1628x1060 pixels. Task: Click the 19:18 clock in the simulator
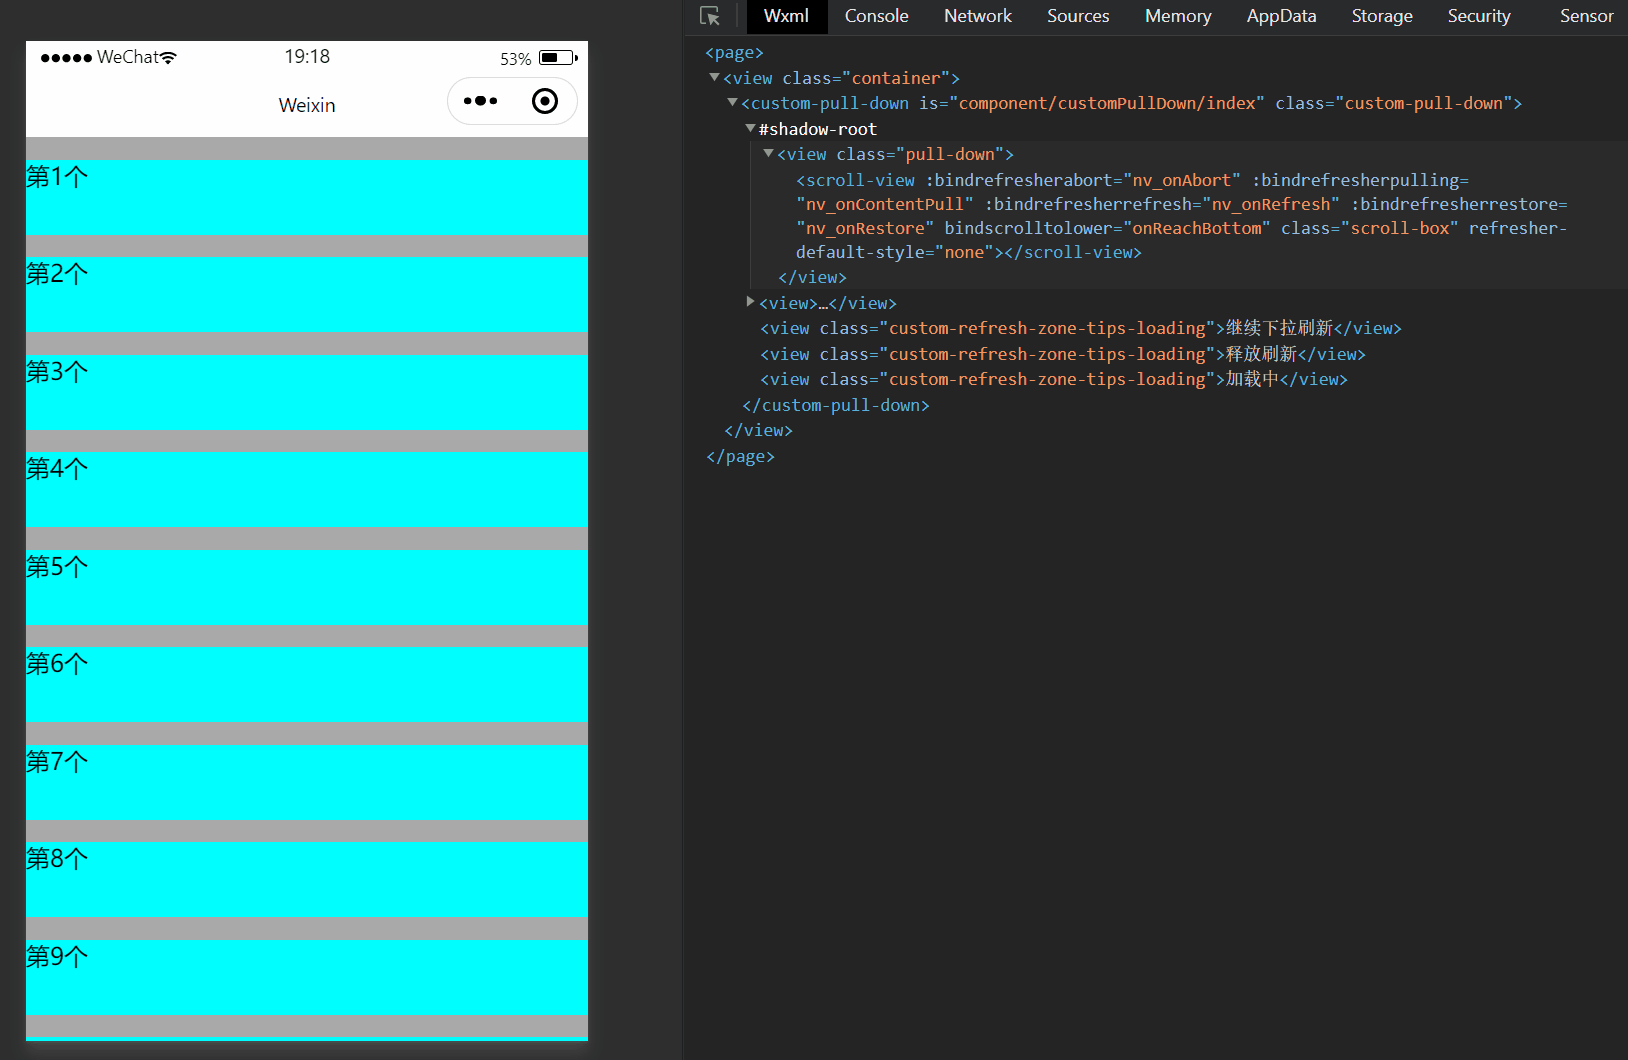[x=307, y=57]
